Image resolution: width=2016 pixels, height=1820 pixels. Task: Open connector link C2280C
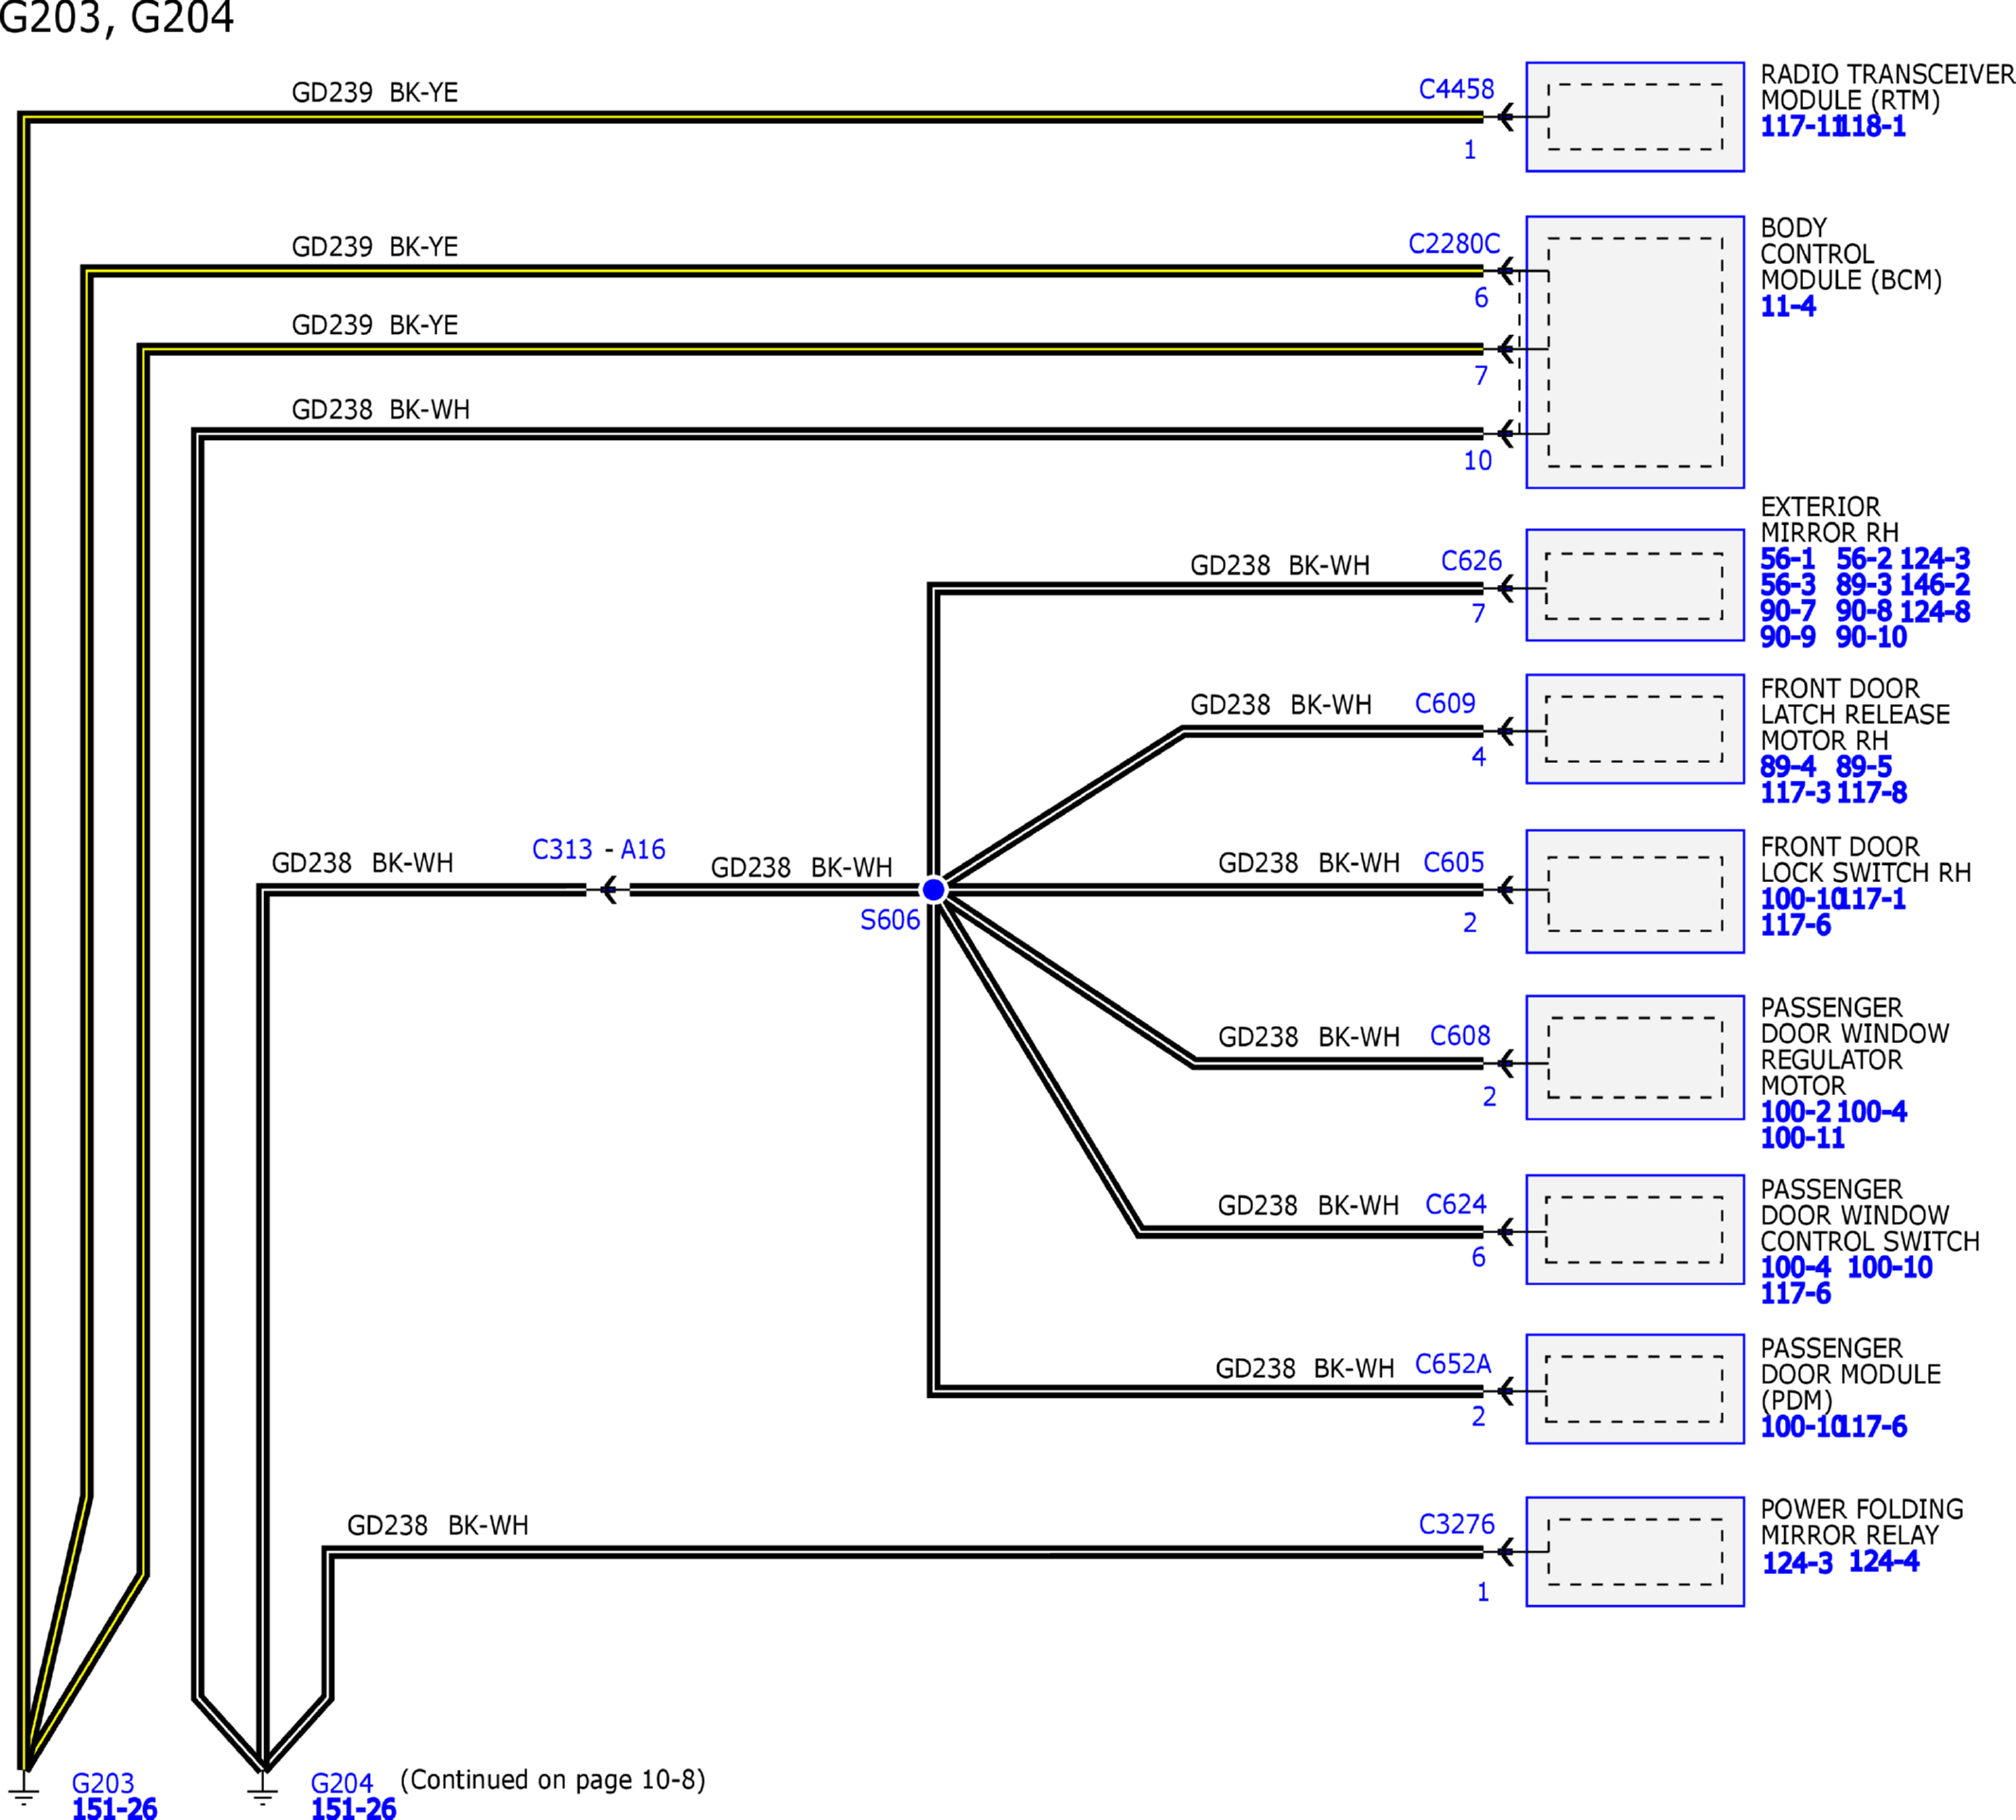(x=1453, y=244)
